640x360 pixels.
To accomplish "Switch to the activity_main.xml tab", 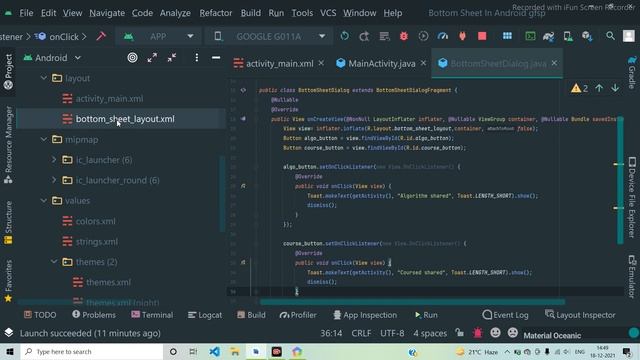I will pos(279,64).
